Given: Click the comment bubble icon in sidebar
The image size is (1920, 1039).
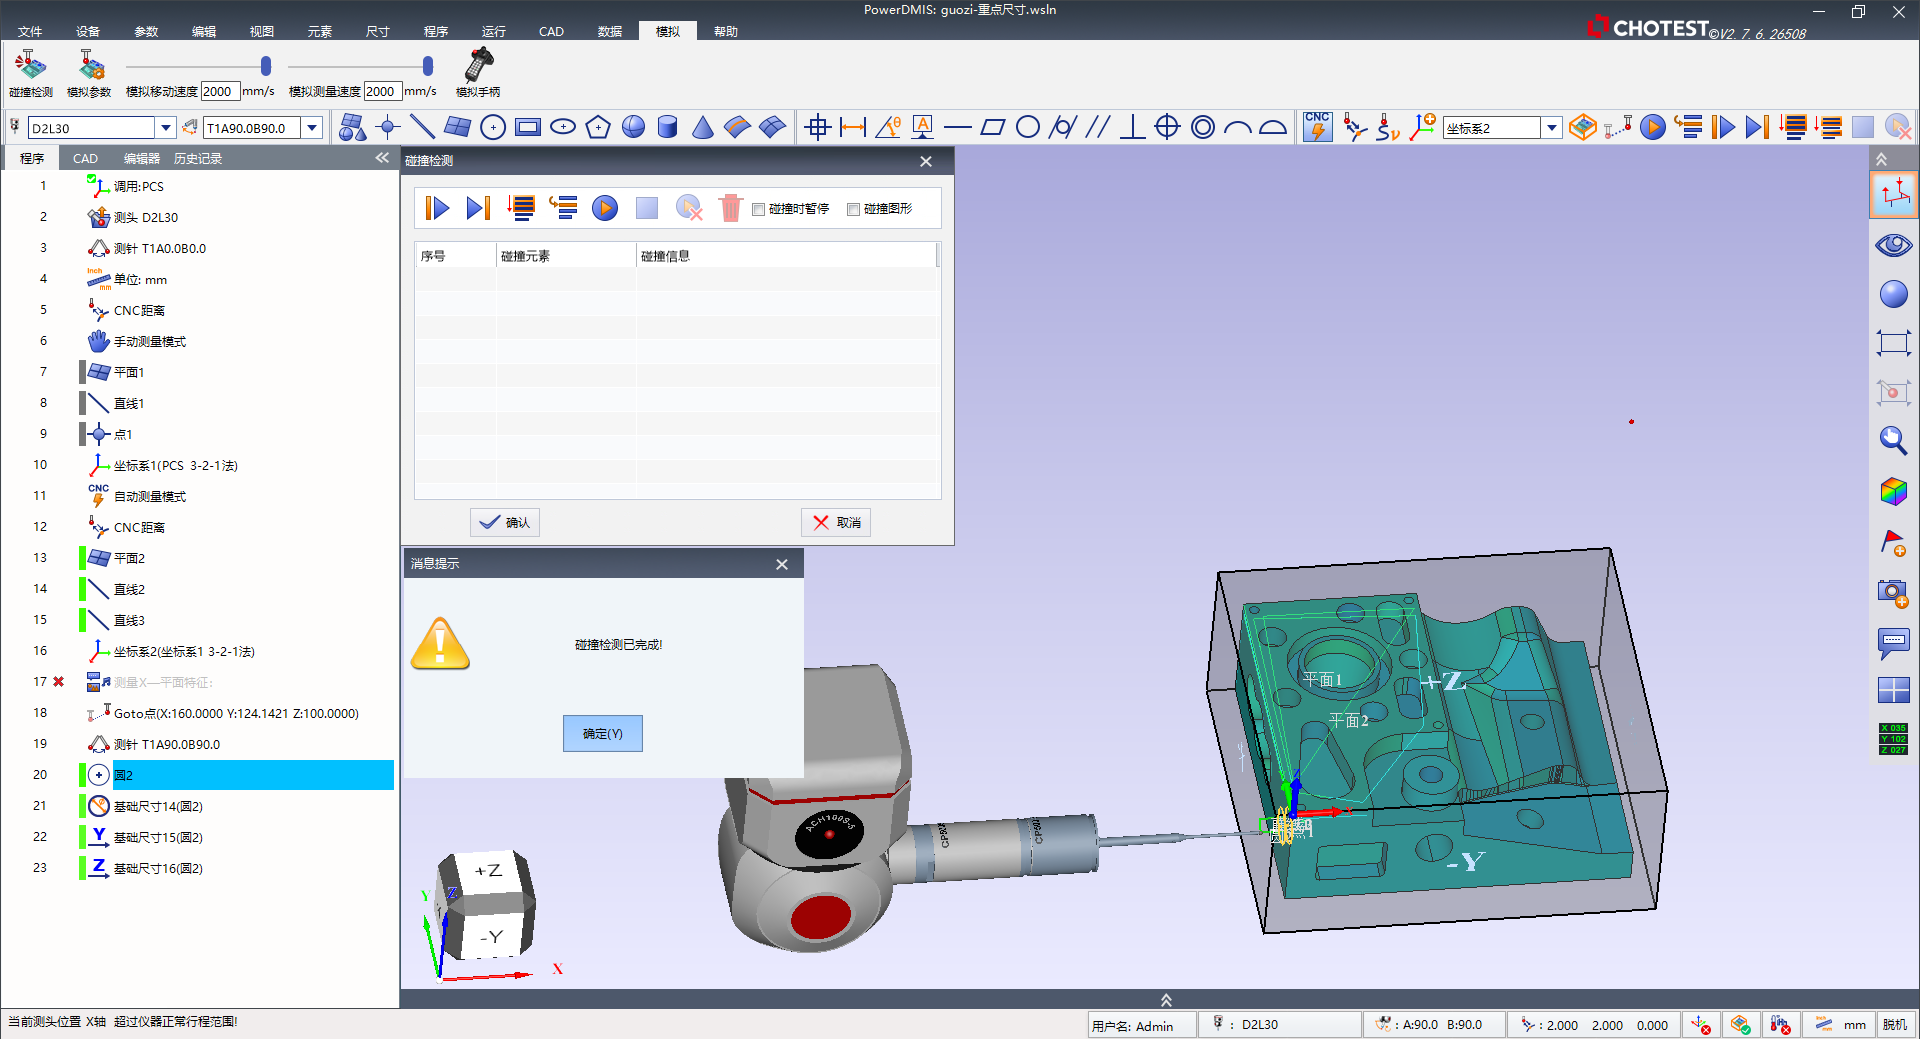Looking at the screenshot, I should click(x=1893, y=643).
